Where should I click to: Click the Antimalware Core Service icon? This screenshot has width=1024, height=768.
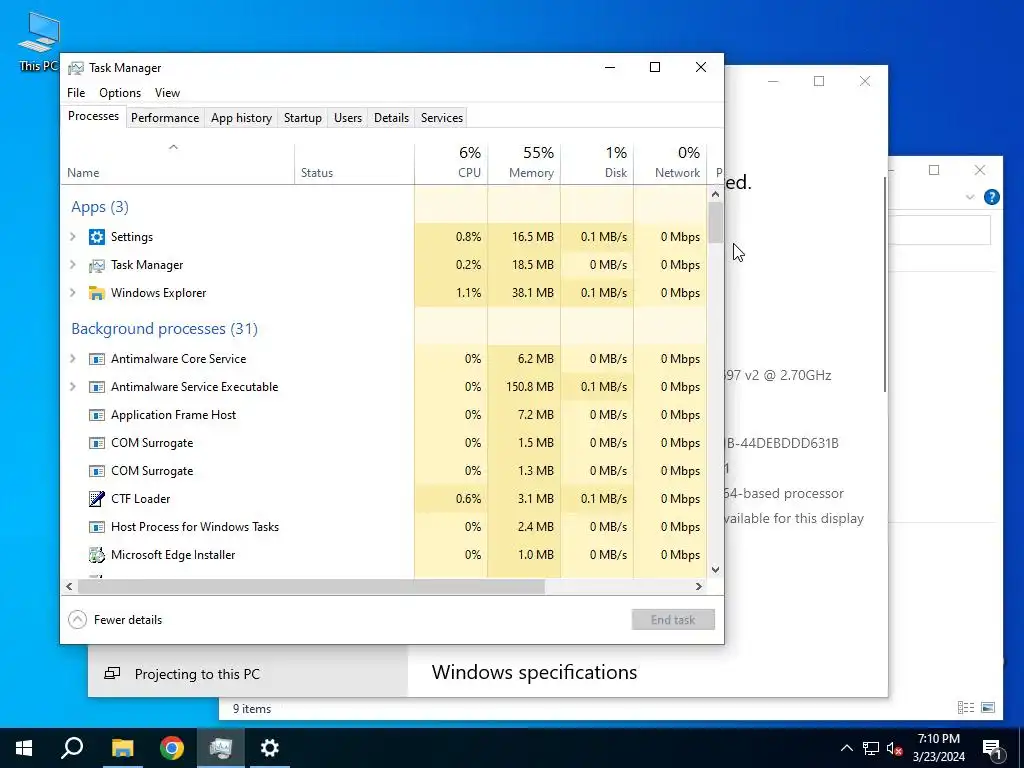coord(97,359)
